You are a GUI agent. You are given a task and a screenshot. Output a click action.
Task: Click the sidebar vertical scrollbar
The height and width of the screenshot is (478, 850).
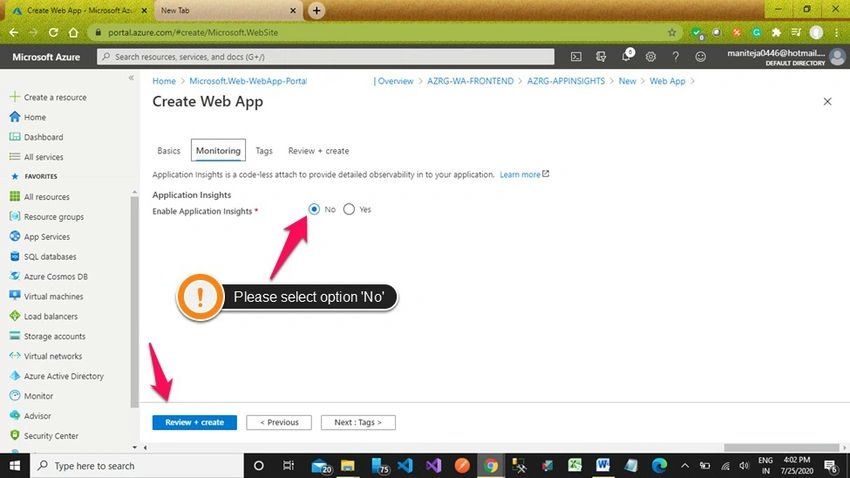coord(134,301)
